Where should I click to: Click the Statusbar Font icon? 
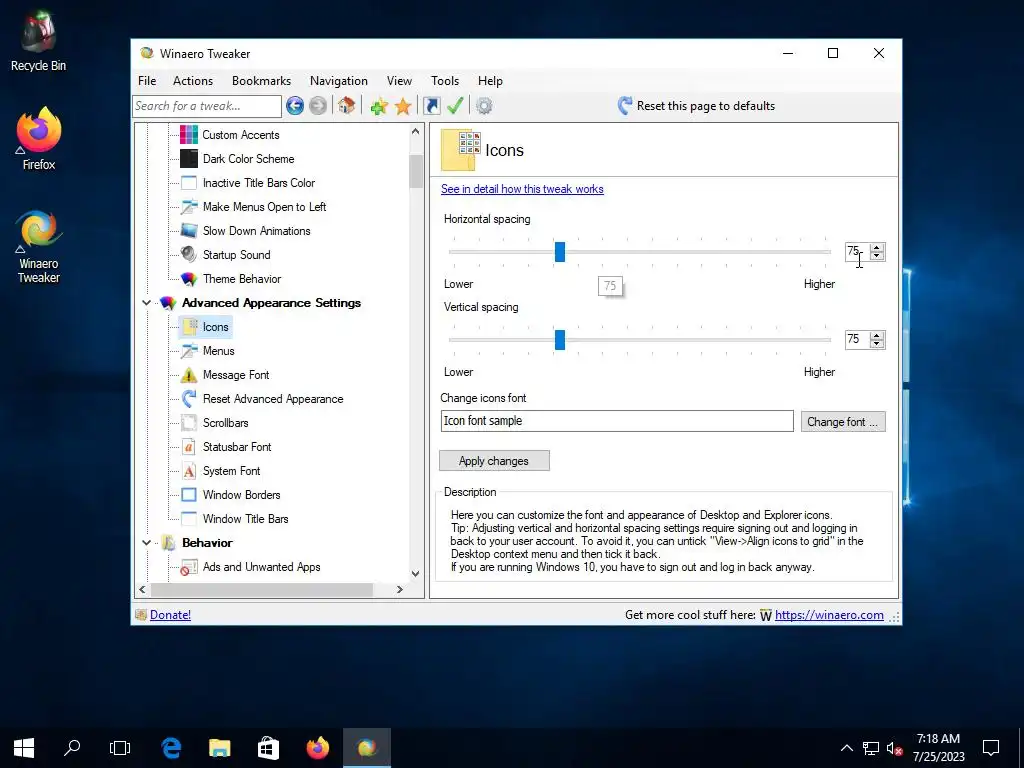point(189,447)
